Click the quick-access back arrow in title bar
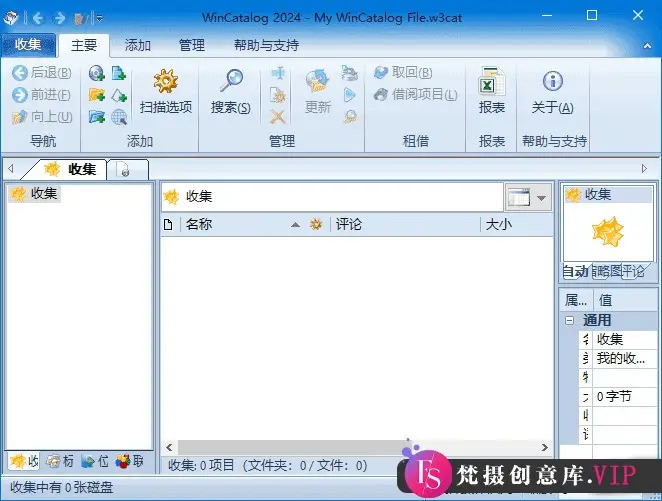 (38, 18)
